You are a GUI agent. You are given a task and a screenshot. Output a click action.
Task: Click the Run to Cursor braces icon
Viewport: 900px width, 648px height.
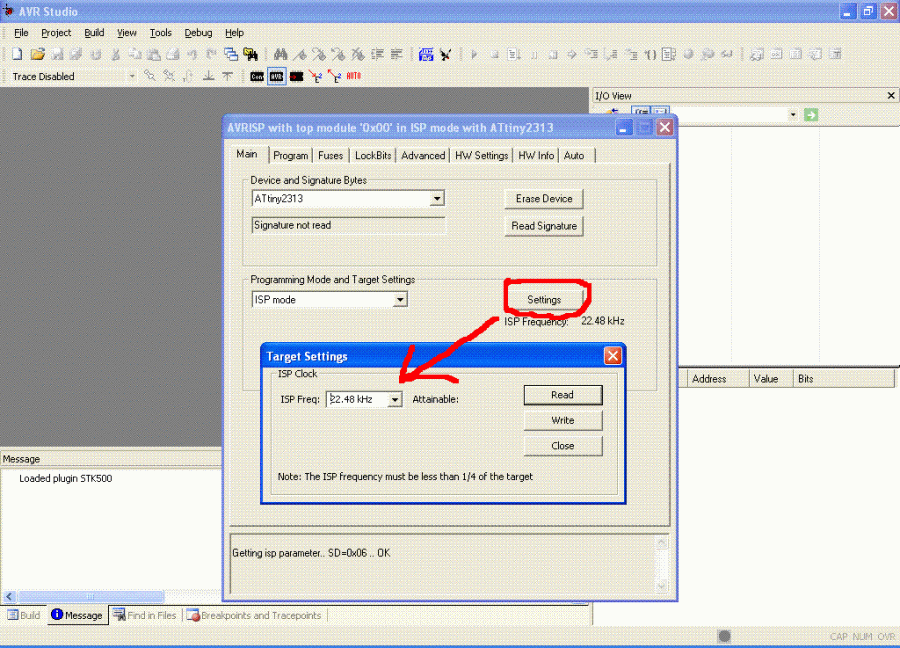650,55
